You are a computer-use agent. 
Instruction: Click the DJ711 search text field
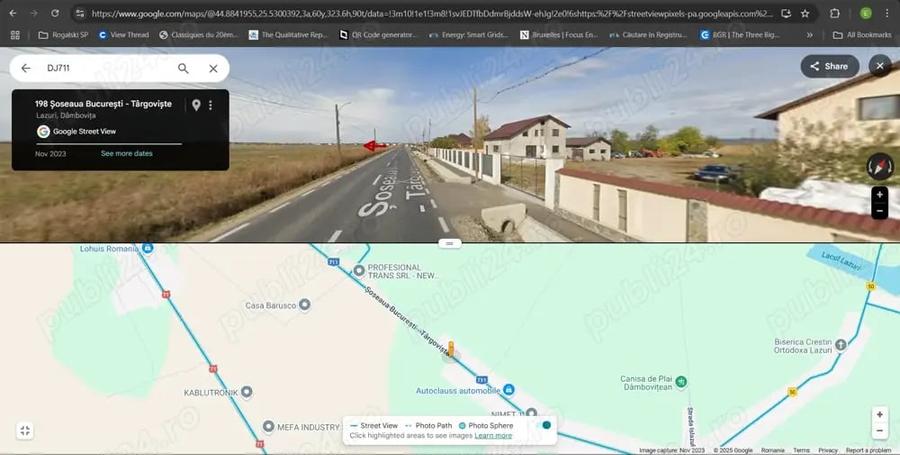pyautogui.click(x=106, y=68)
